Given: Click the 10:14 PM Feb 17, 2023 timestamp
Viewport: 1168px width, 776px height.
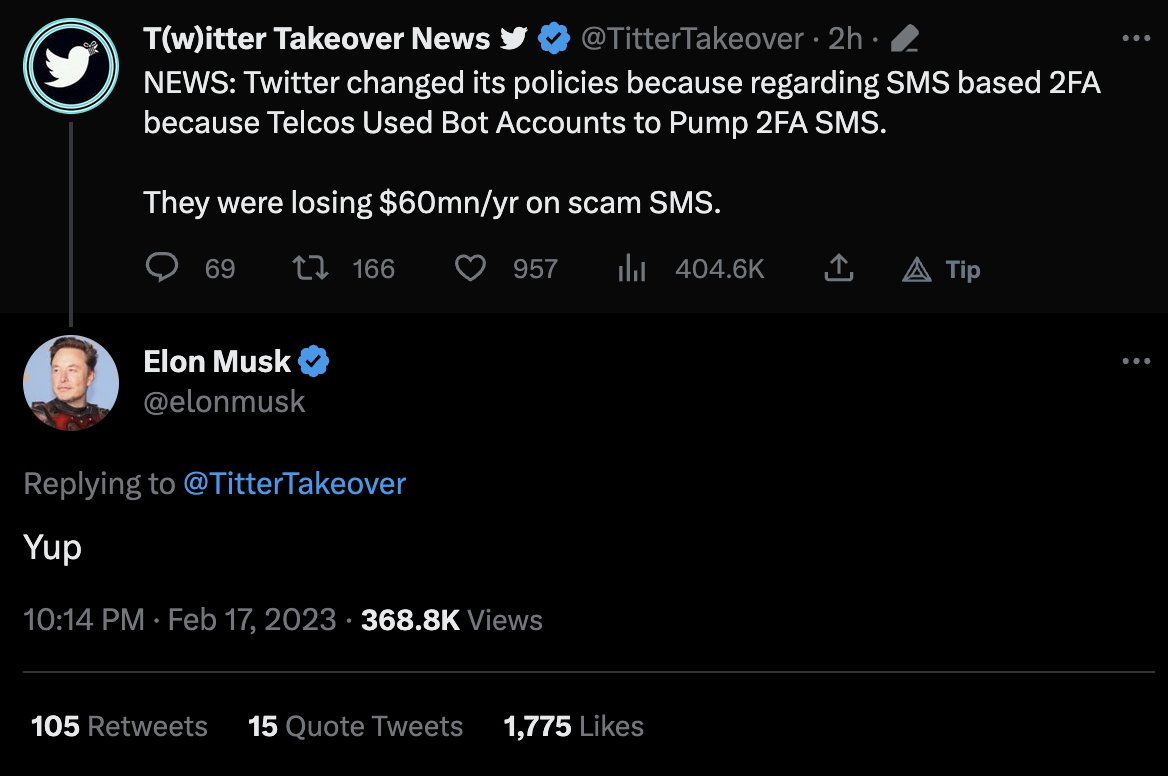Looking at the screenshot, I should click(179, 620).
